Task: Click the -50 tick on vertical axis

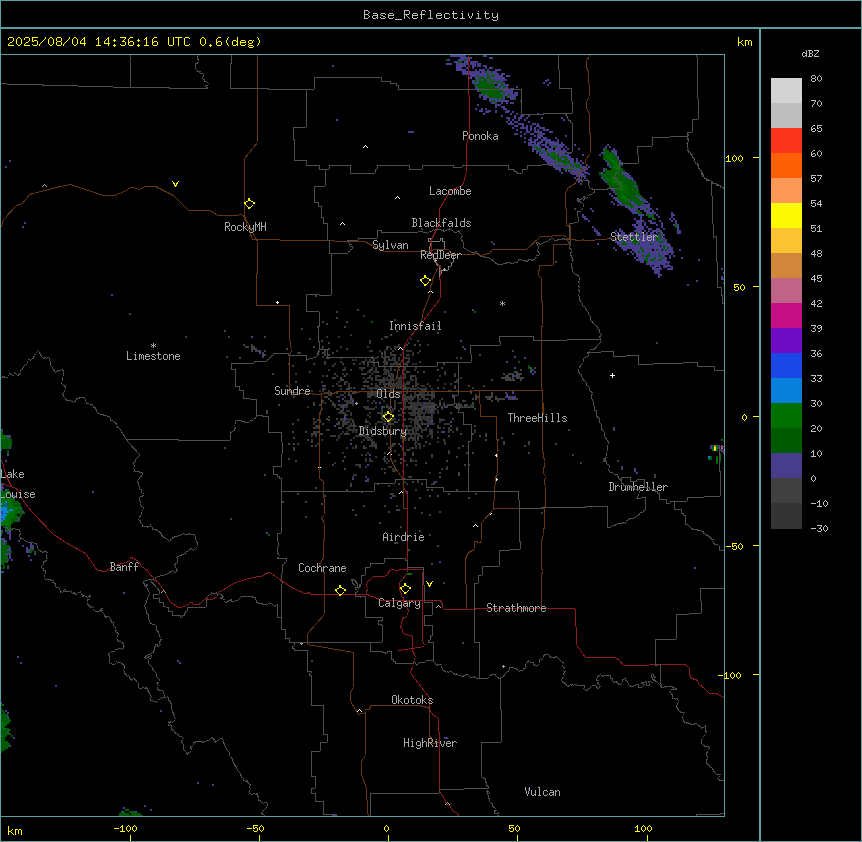Action: point(734,546)
